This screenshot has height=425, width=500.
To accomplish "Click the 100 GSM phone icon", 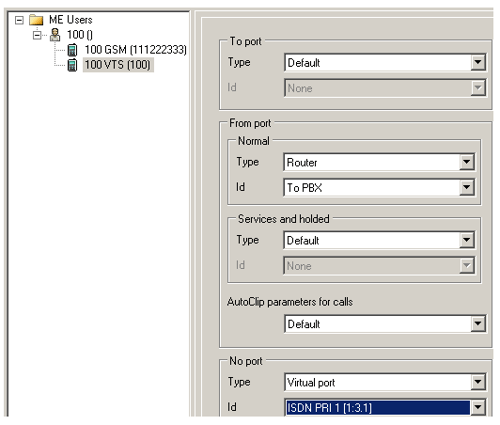I will (x=72, y=50).
